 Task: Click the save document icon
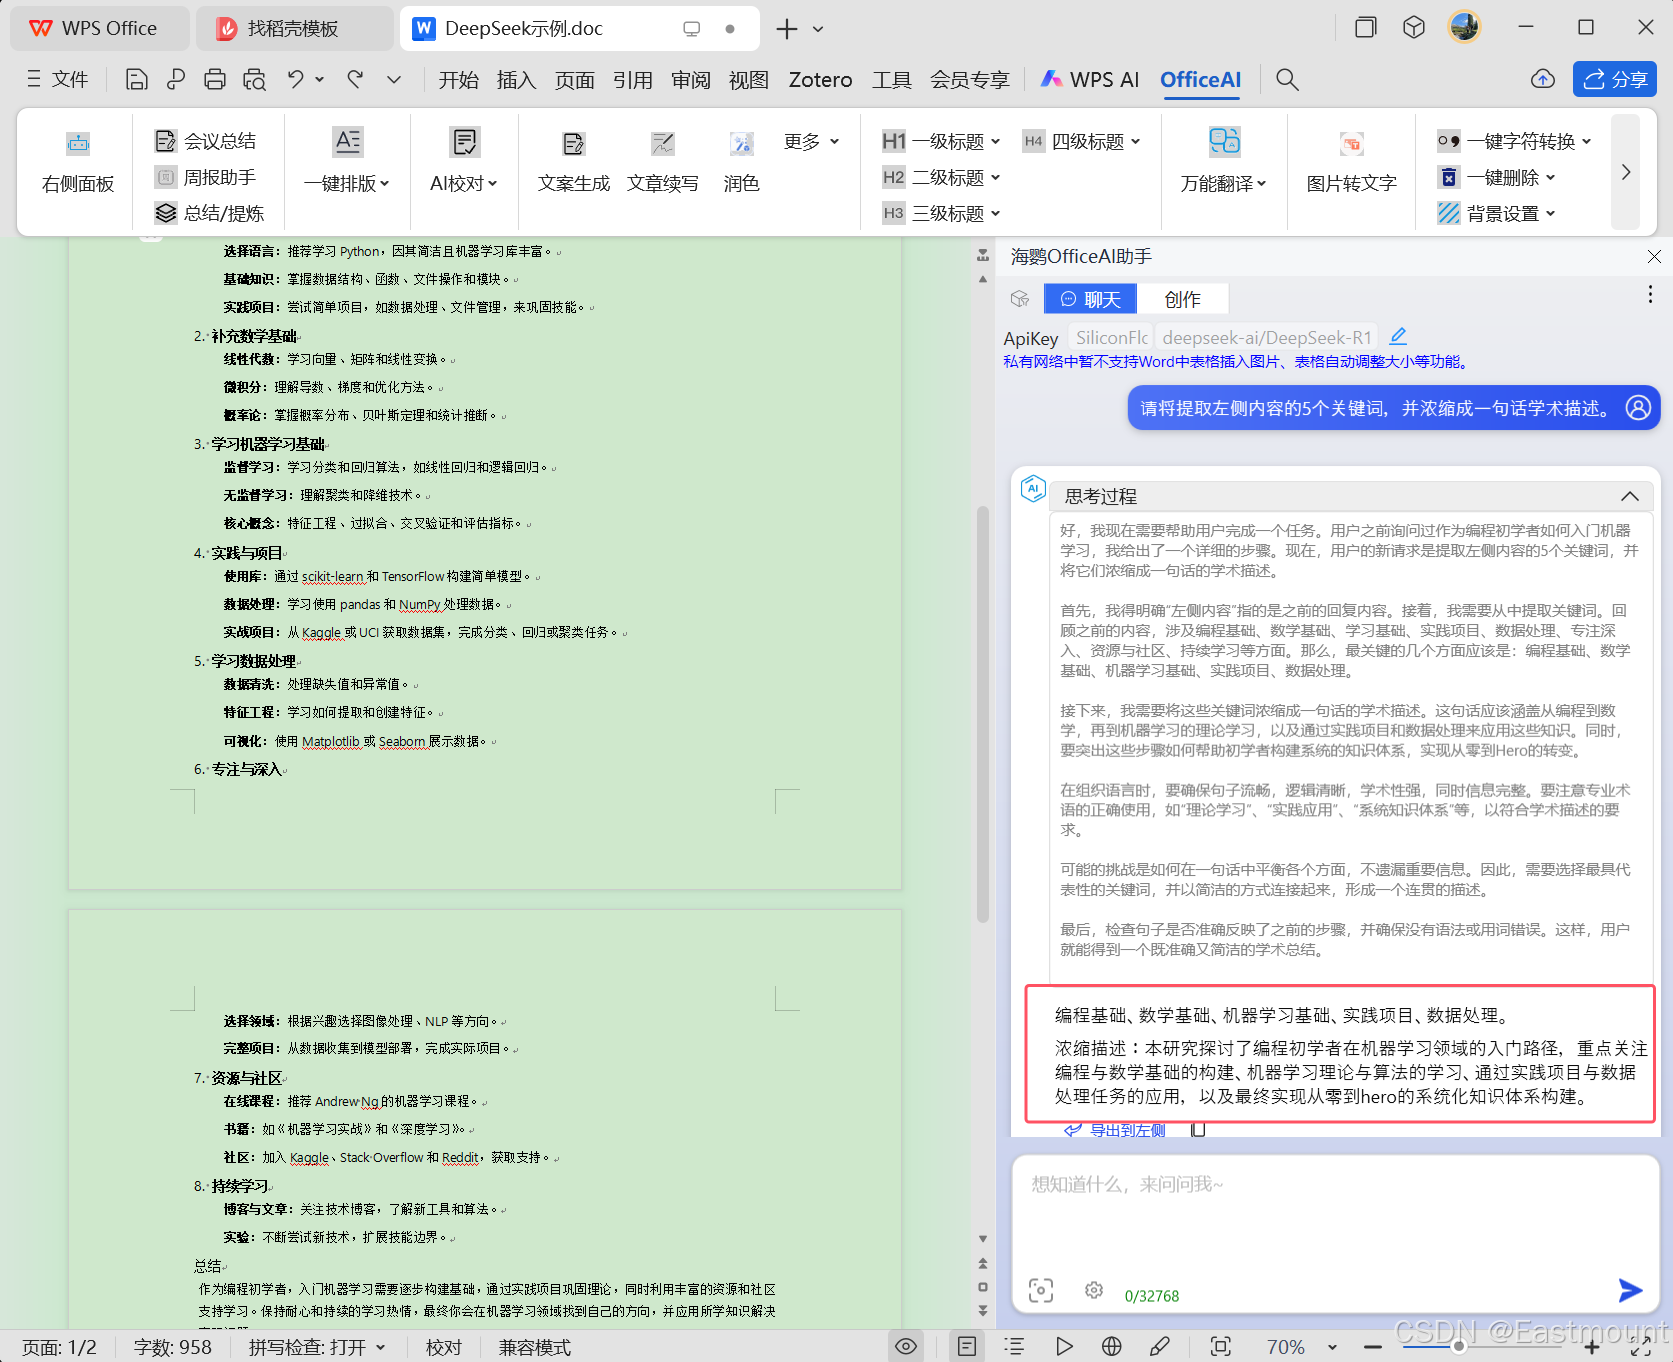click(137, 79)
